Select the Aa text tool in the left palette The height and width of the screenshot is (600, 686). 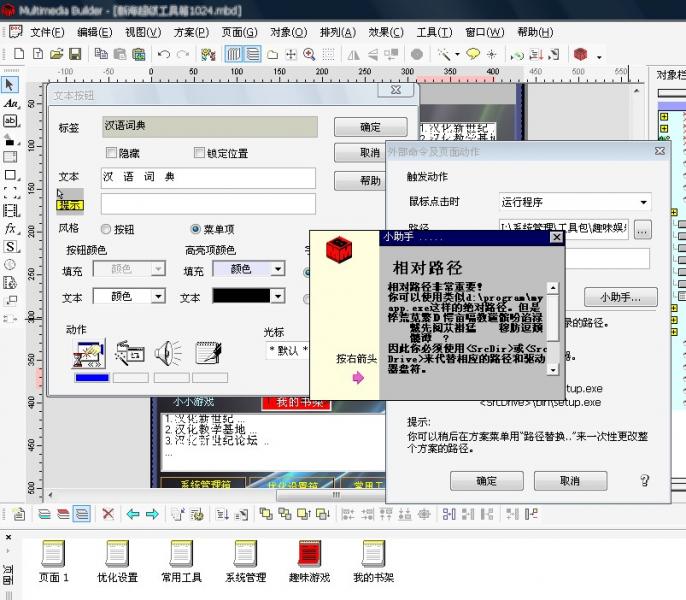10,103
